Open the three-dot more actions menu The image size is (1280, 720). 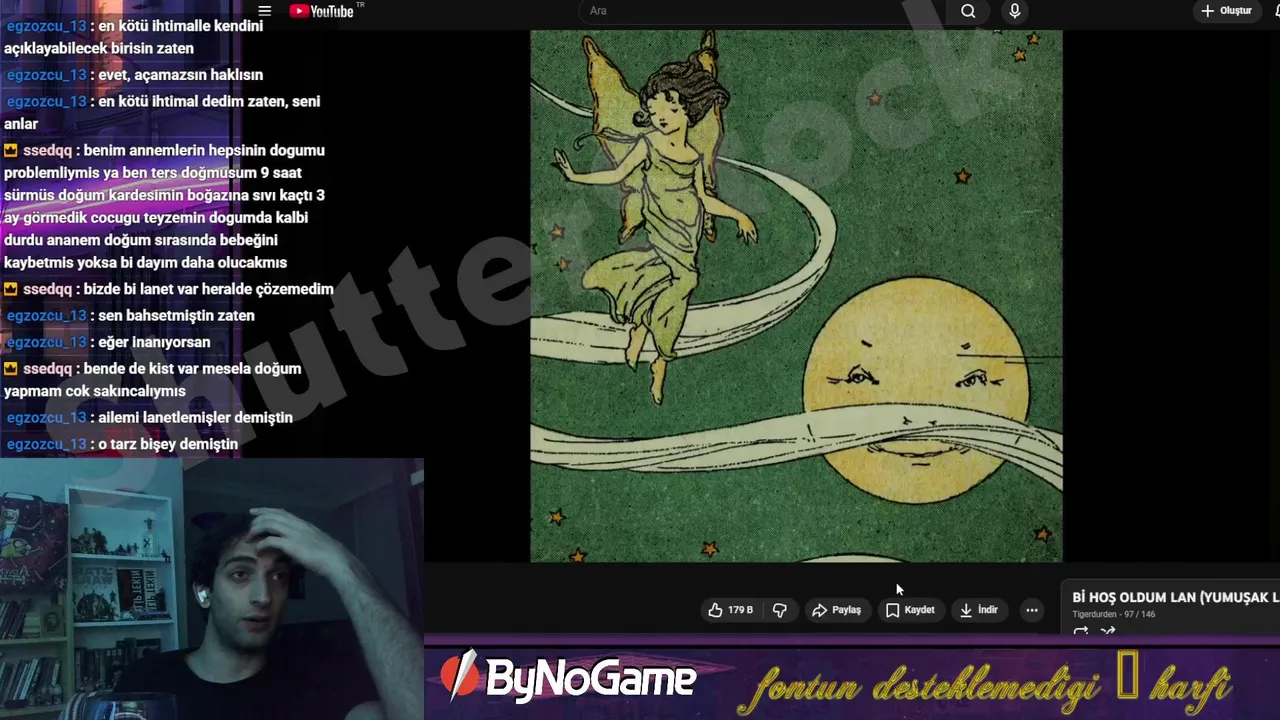[1032, 610]
